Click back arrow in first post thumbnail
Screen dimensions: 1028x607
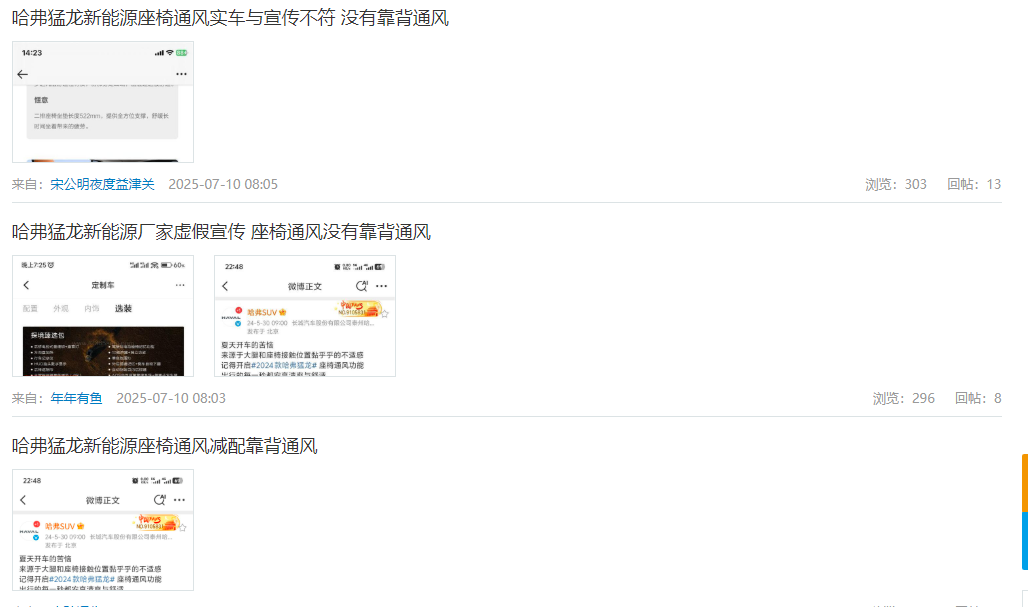22,74
